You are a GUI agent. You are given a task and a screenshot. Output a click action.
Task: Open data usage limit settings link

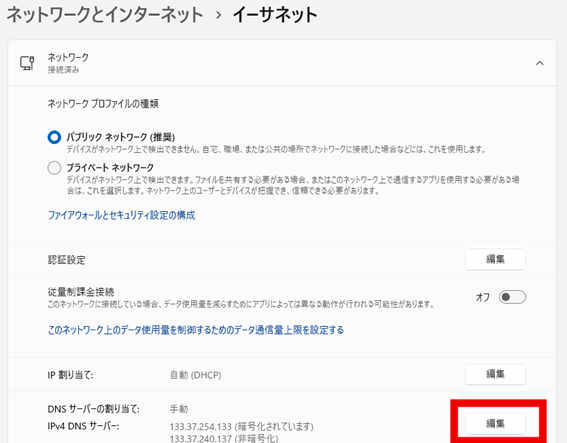click(196, 330)
